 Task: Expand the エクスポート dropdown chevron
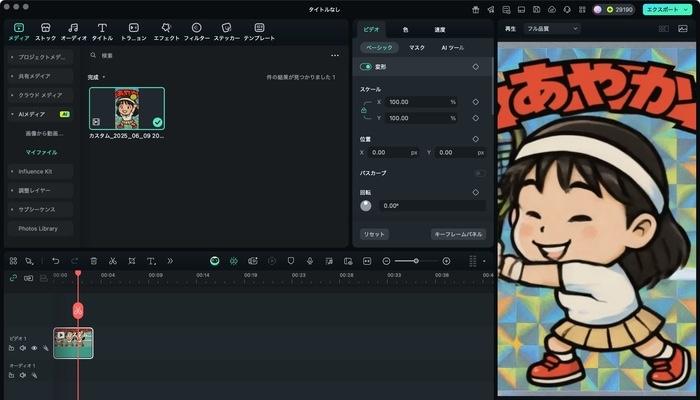pos(686,9)
